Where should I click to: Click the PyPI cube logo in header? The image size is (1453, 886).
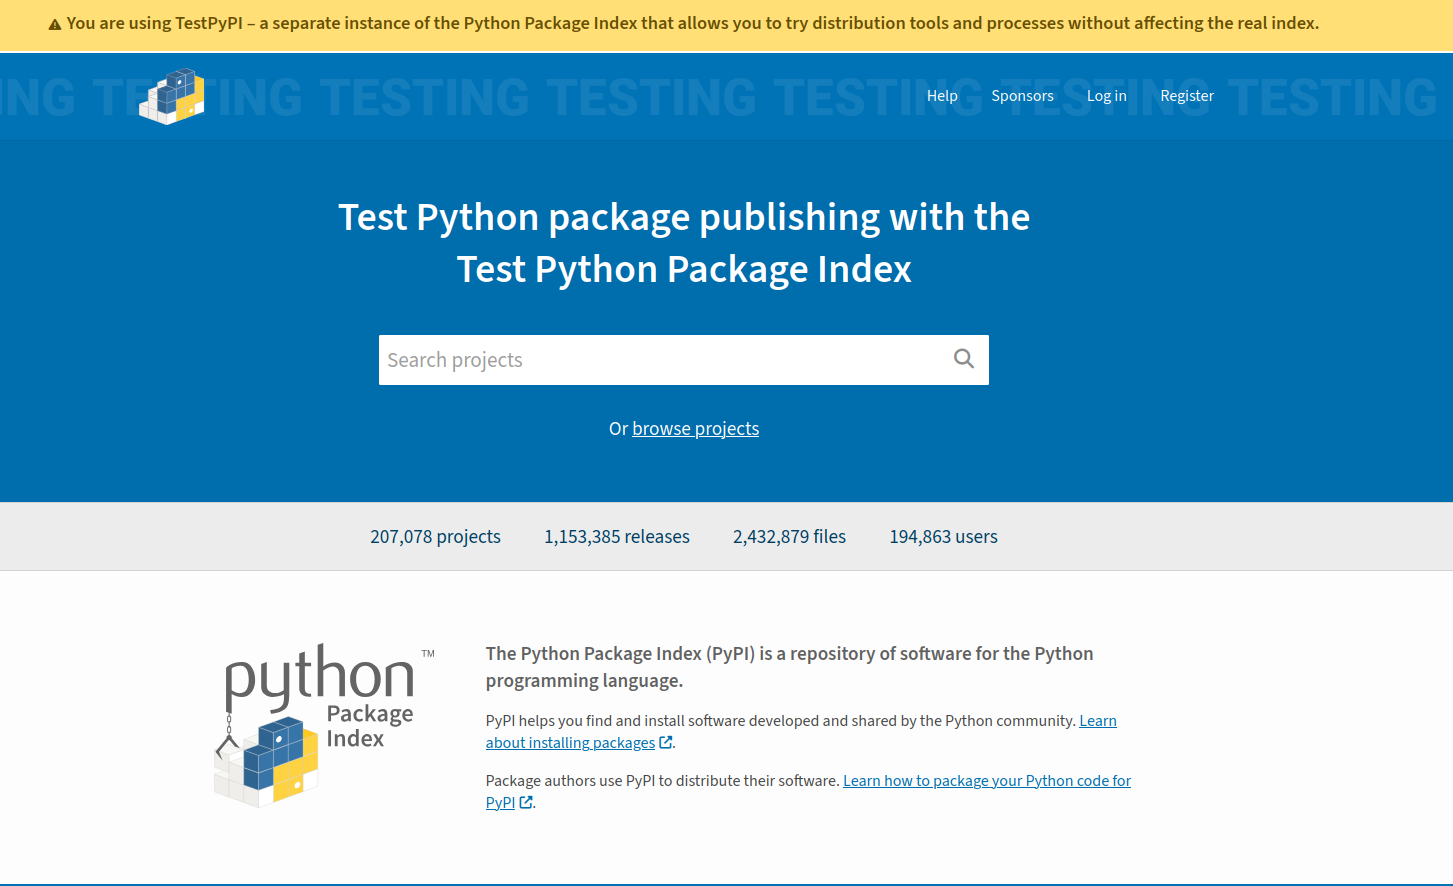pos(172,96)
